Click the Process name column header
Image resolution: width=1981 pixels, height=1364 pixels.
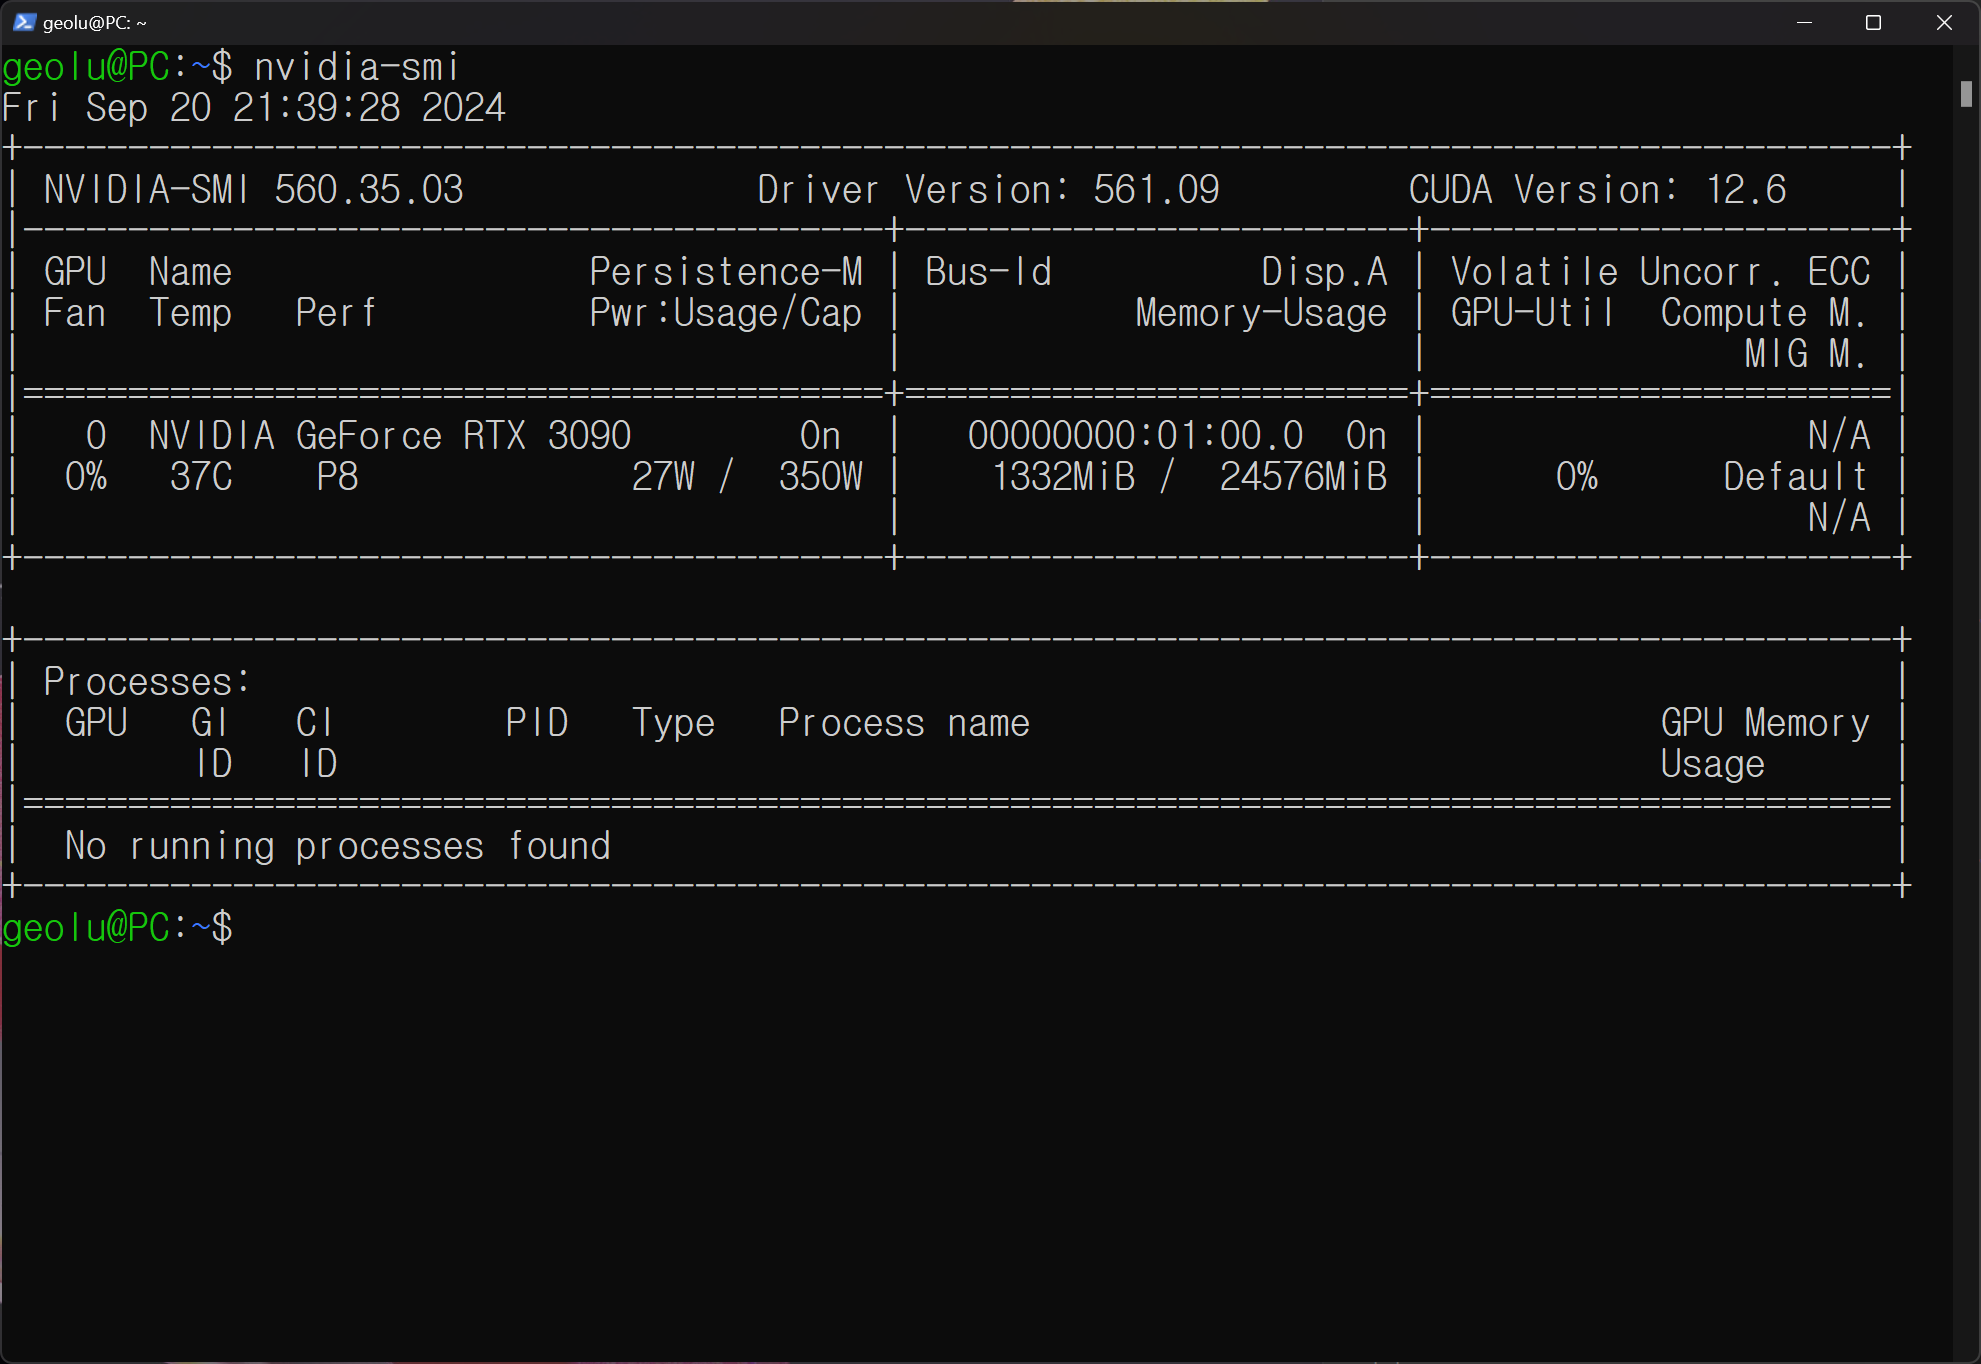pos(903,723)
